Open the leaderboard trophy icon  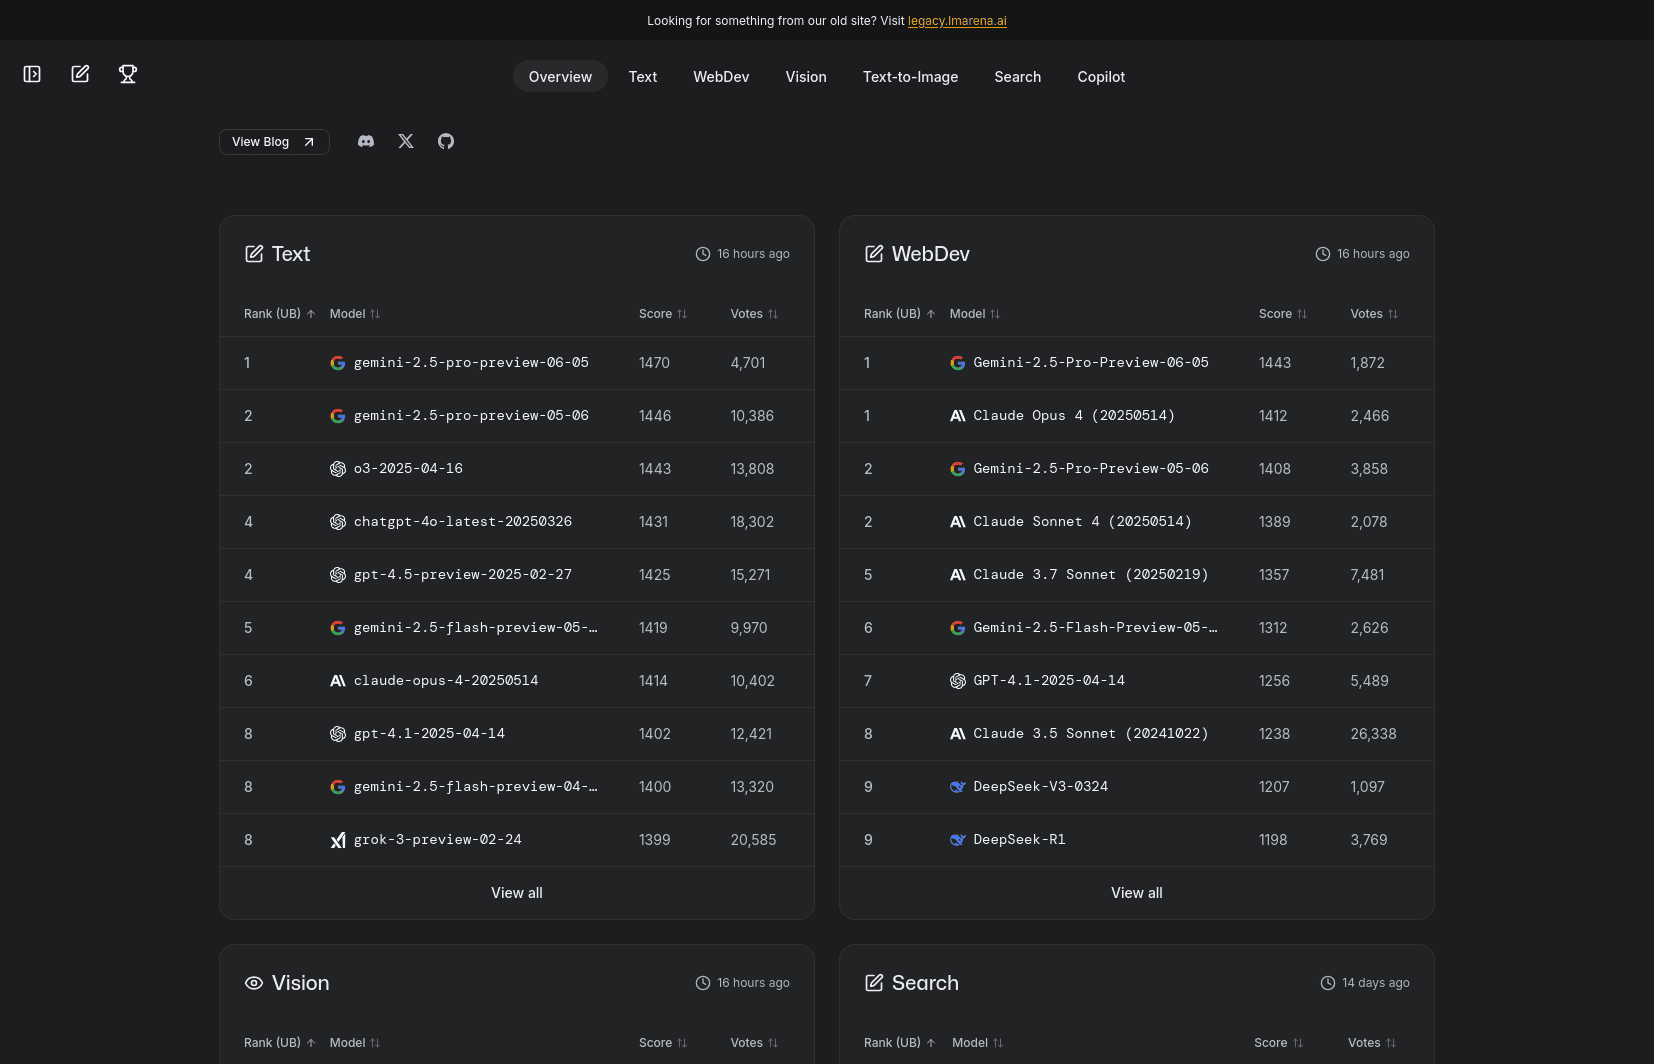[x=128, y=74]
